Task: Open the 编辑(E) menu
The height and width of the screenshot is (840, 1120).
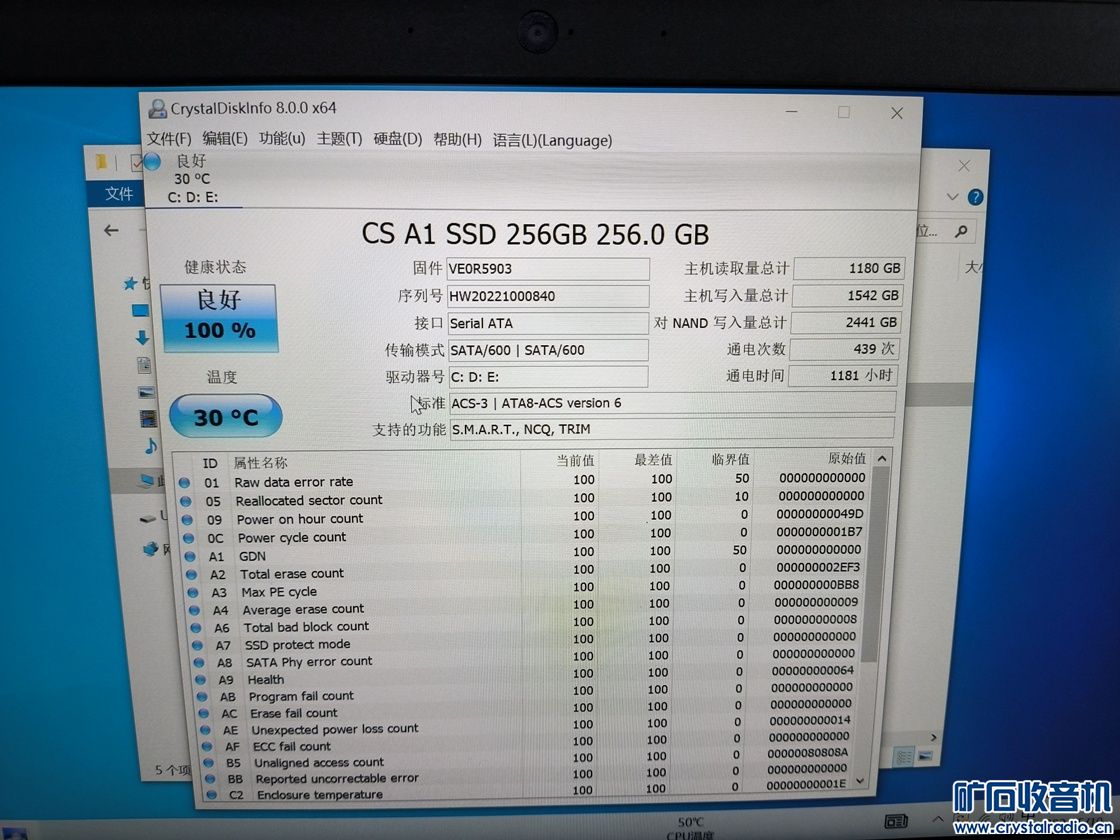Action: pyautogui.click(x=224, y=139)
